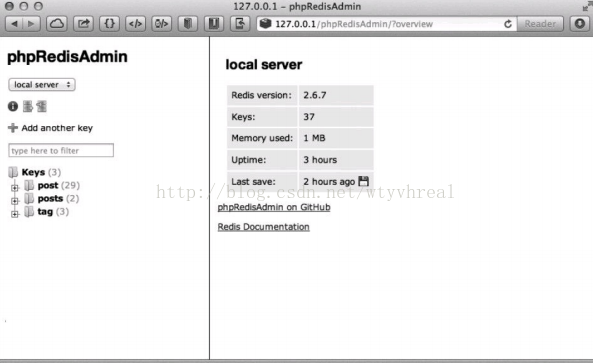Screen dimensions: 593x363
Task: Close the window with the red button
Action: tap(9, 6)
